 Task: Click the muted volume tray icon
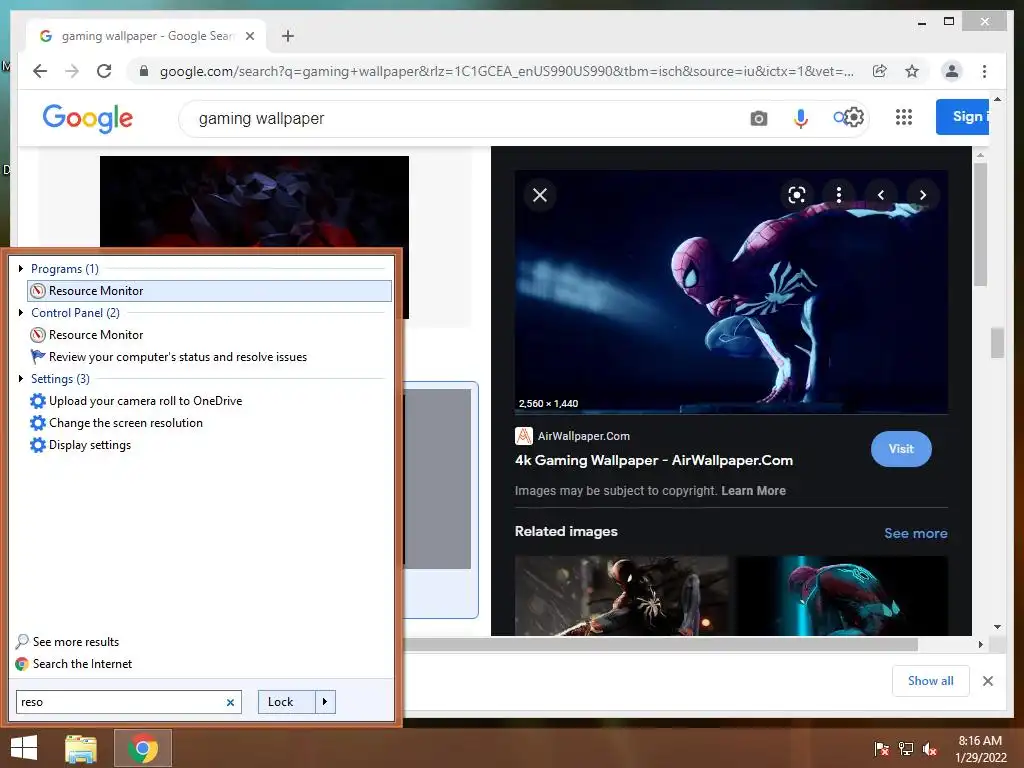tap(930, 749)
